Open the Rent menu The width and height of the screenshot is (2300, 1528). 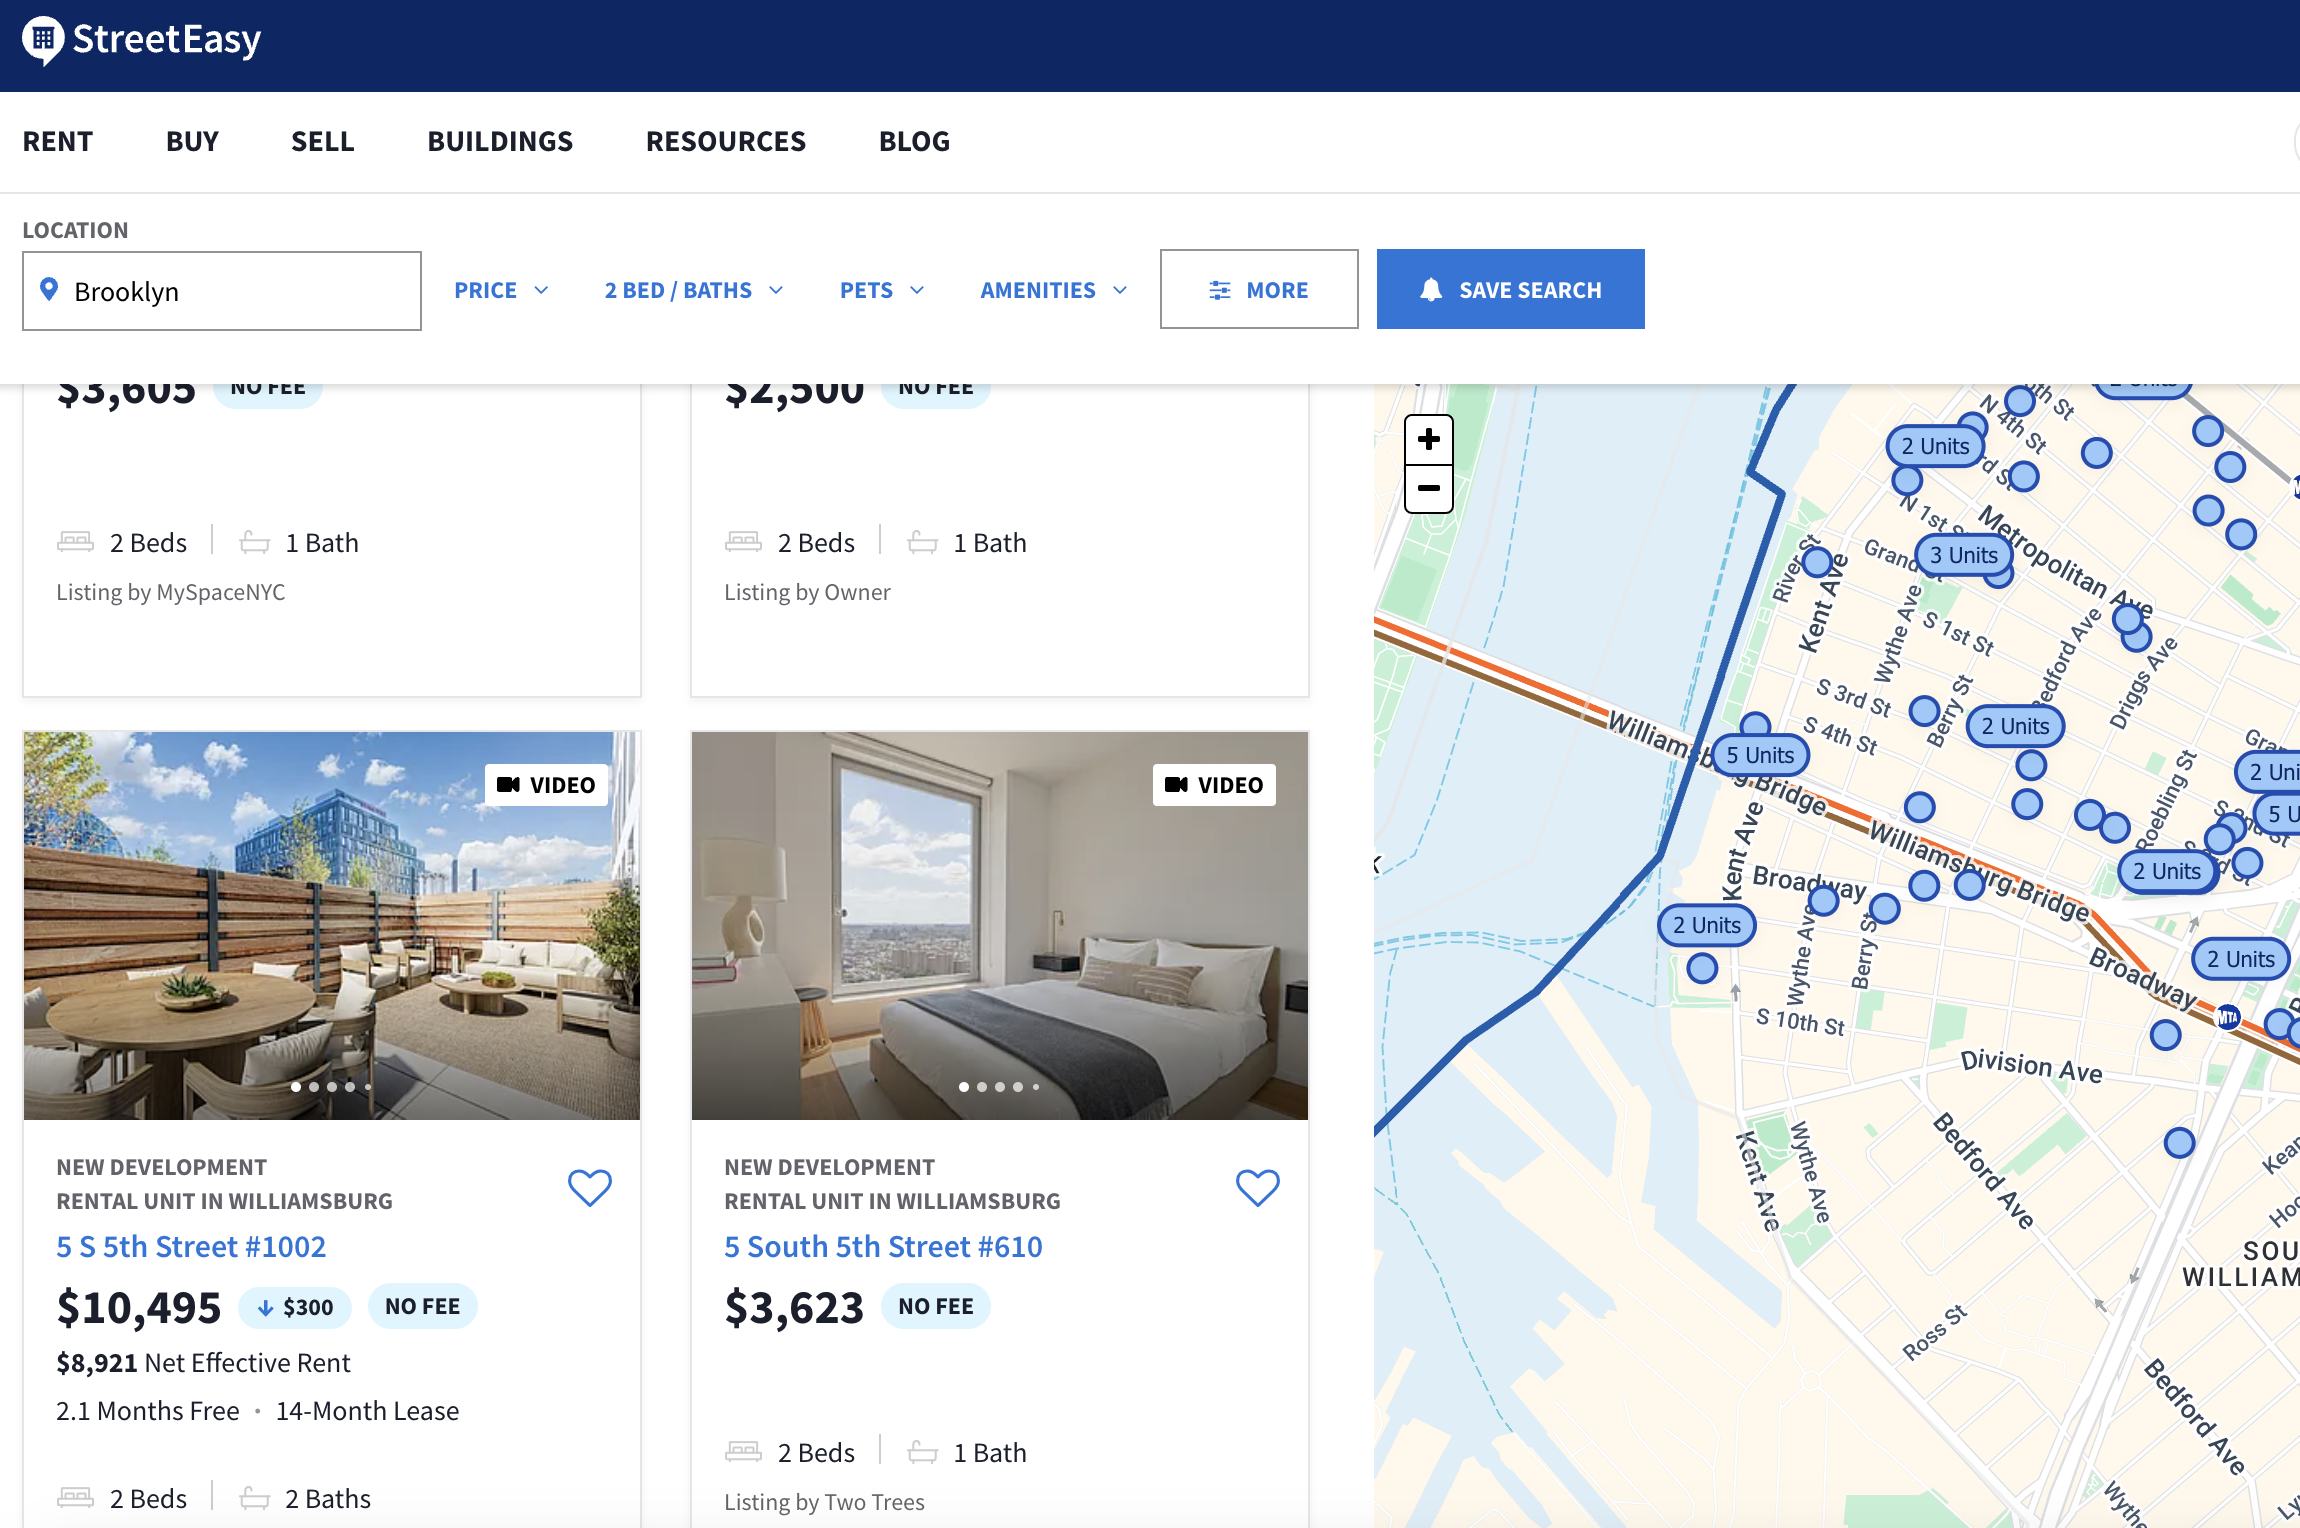tap(58, 141)
